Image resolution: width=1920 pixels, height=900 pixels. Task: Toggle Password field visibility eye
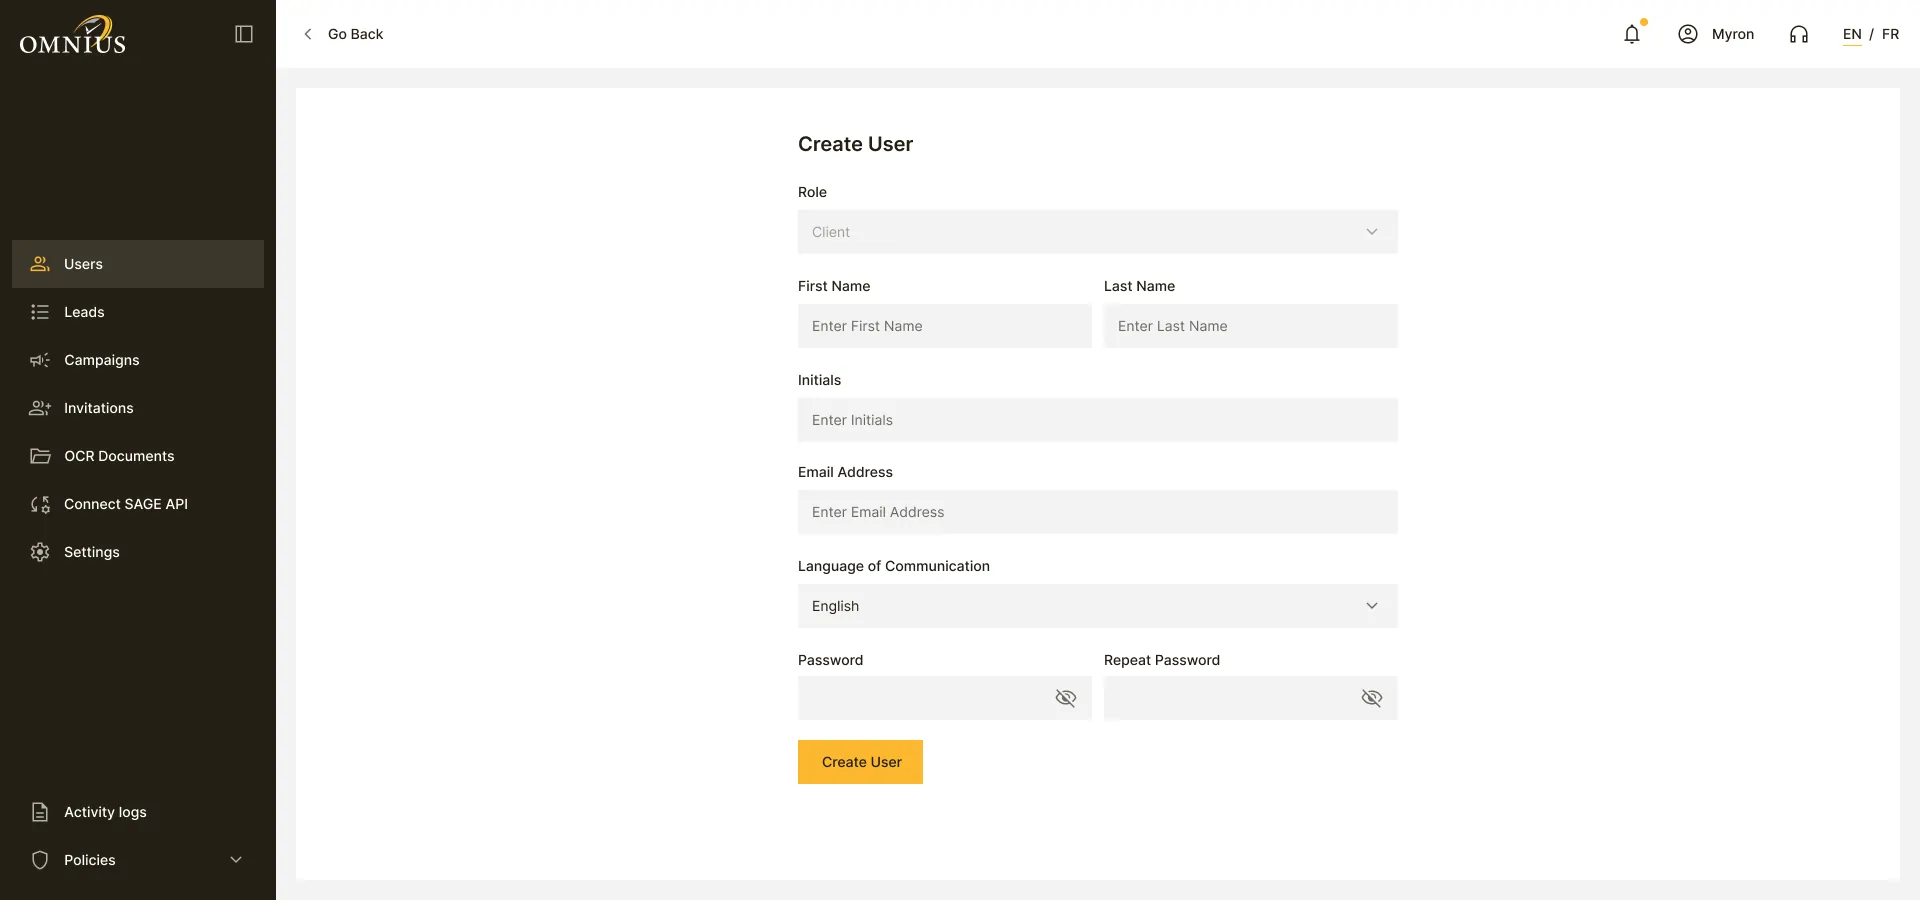1066,698
